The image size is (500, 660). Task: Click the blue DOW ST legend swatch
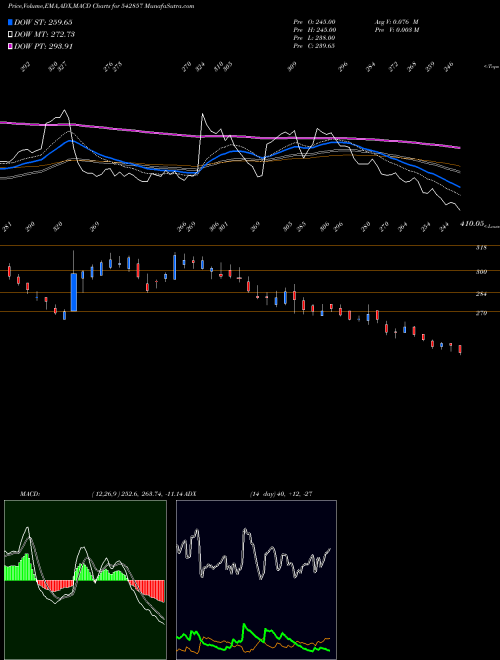click(10, 22)
